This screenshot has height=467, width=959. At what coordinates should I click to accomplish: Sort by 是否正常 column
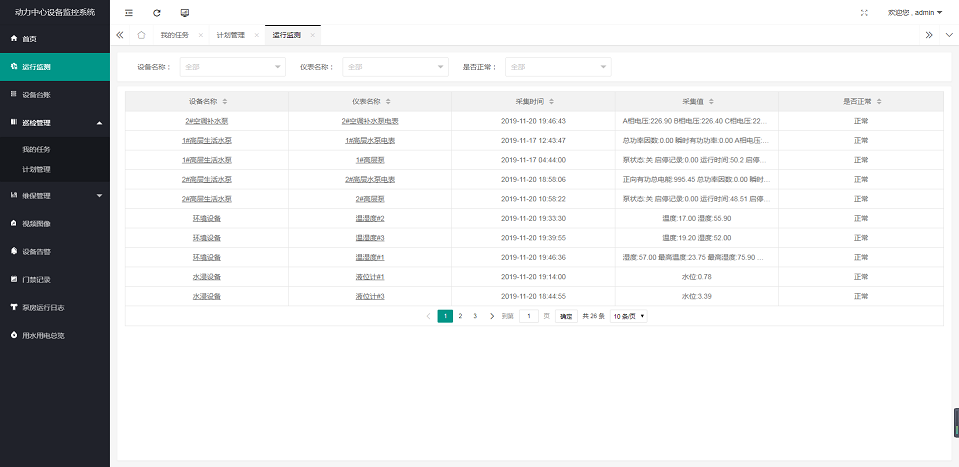879,102
